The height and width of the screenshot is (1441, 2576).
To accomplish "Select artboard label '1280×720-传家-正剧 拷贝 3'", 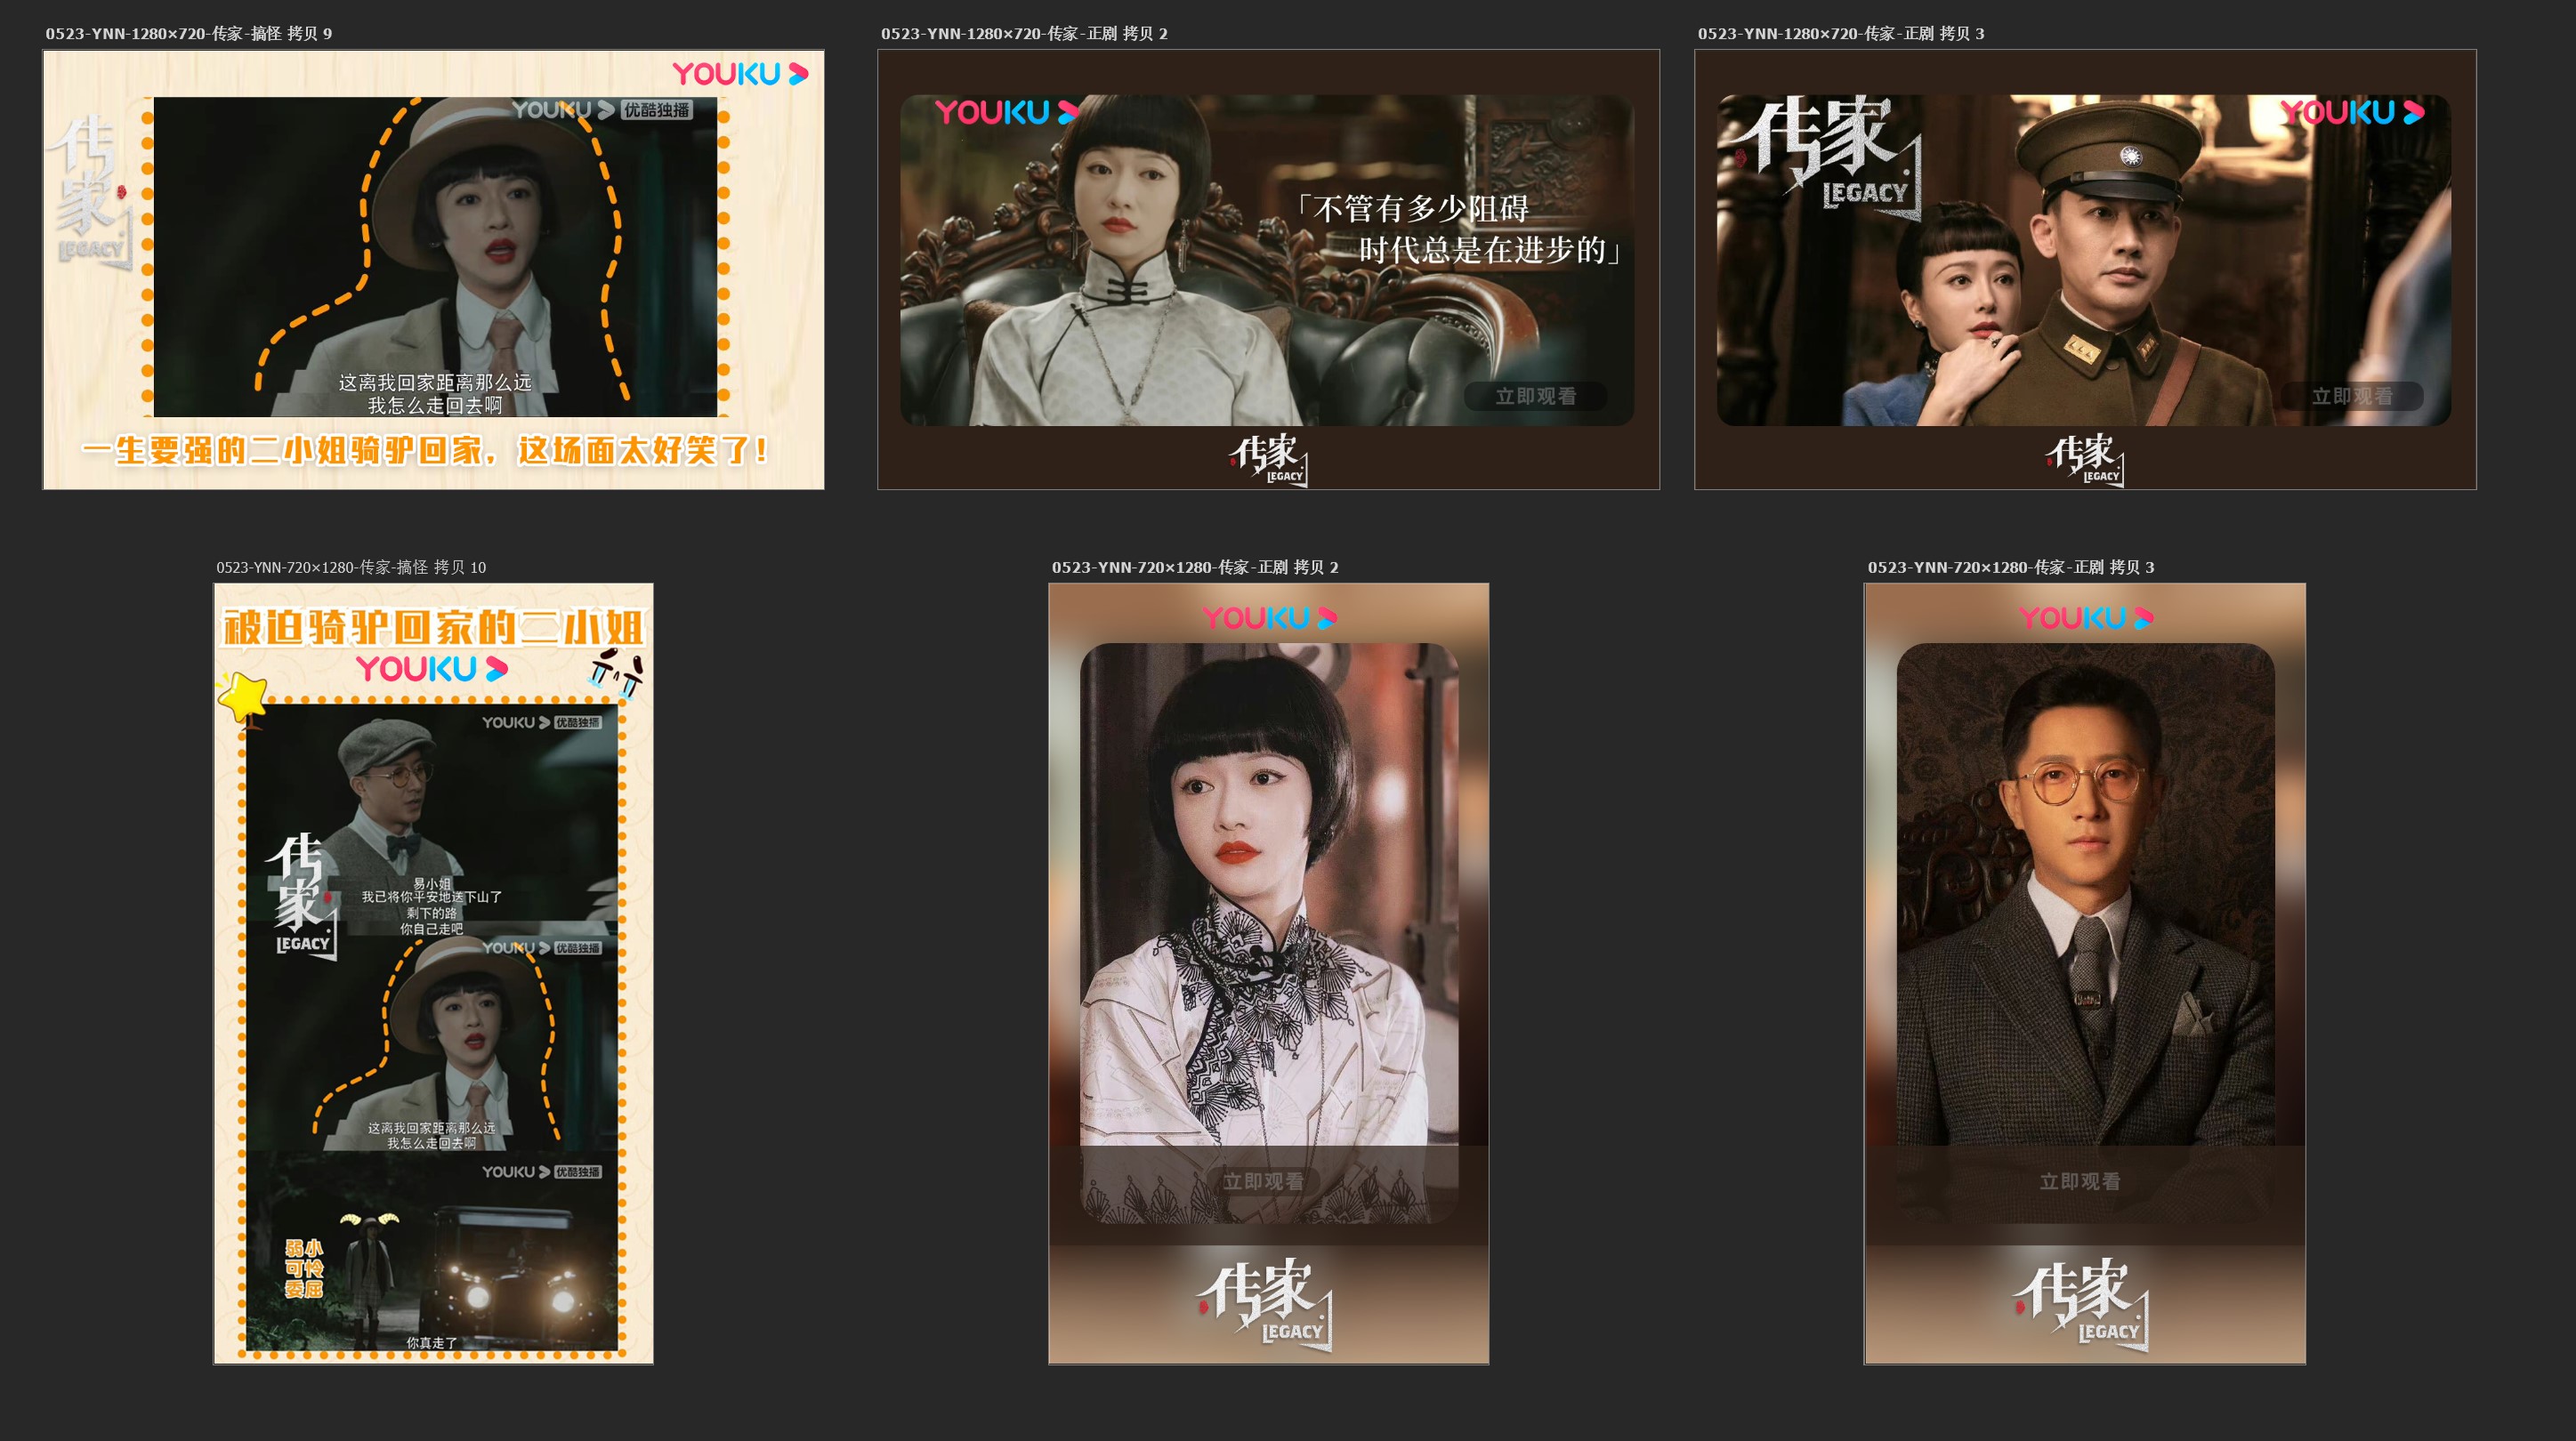I will [1841, 34].
